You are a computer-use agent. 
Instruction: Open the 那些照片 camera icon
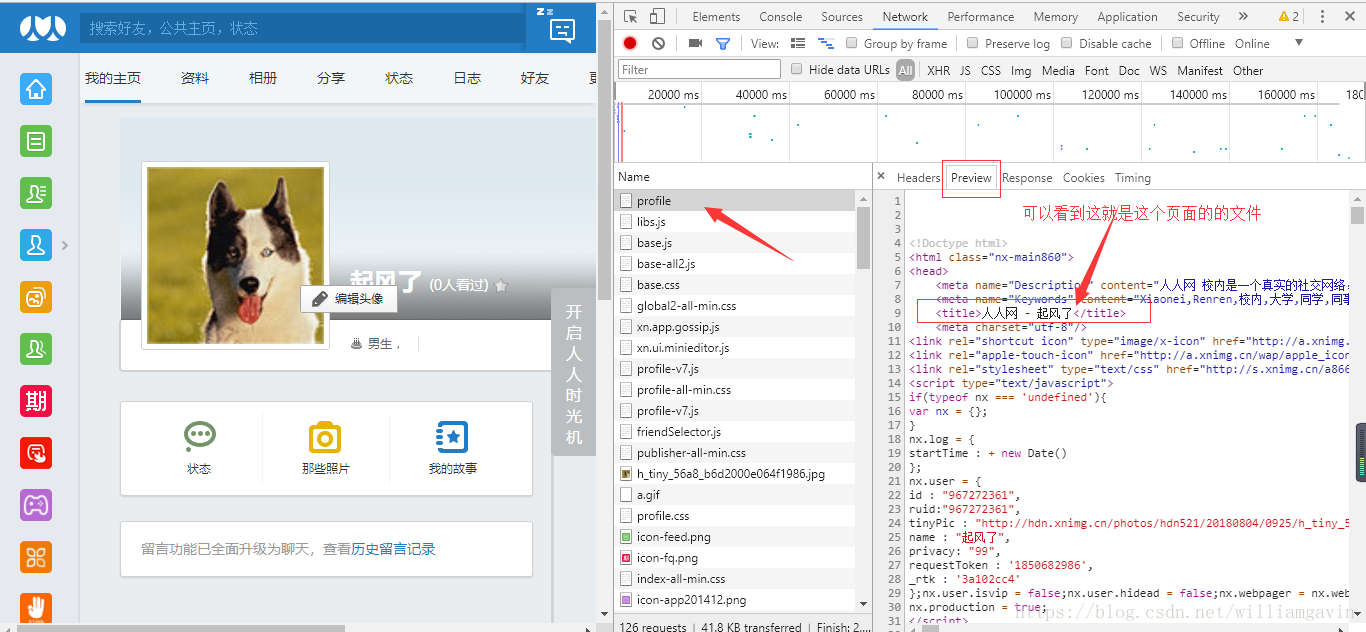[x=325, y=437]
